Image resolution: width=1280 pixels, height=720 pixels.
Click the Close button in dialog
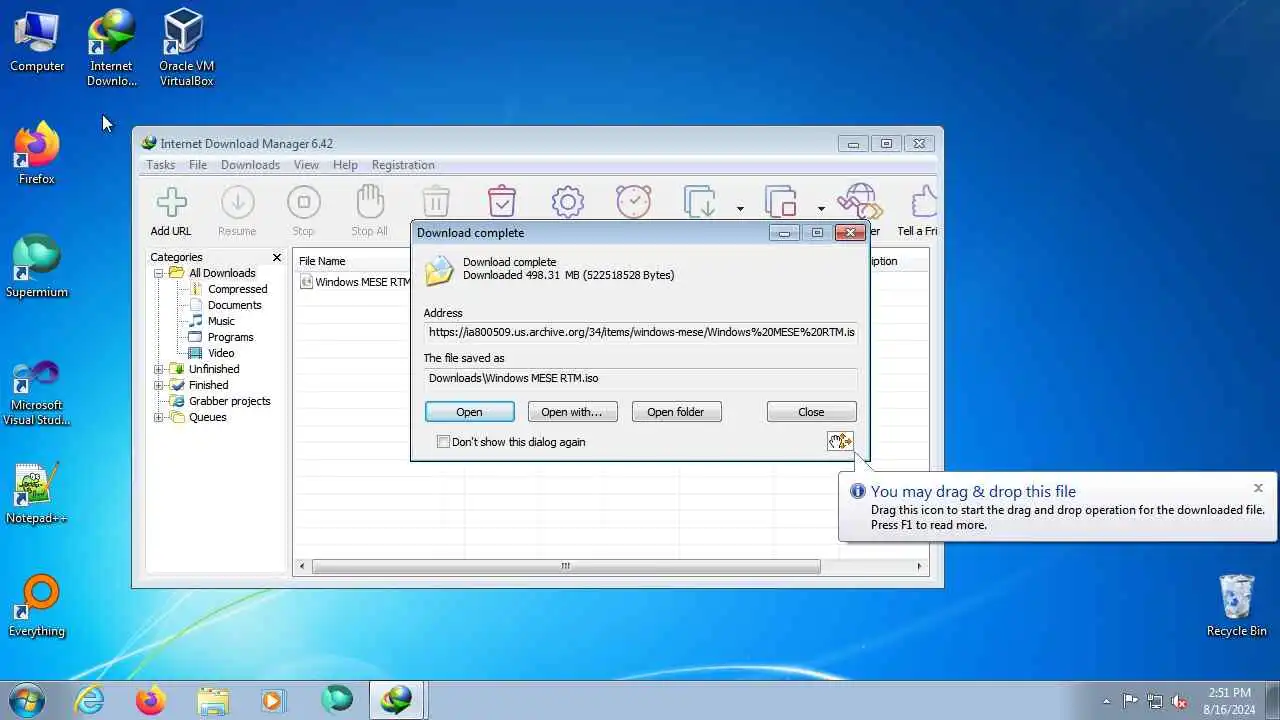point(811,412)
